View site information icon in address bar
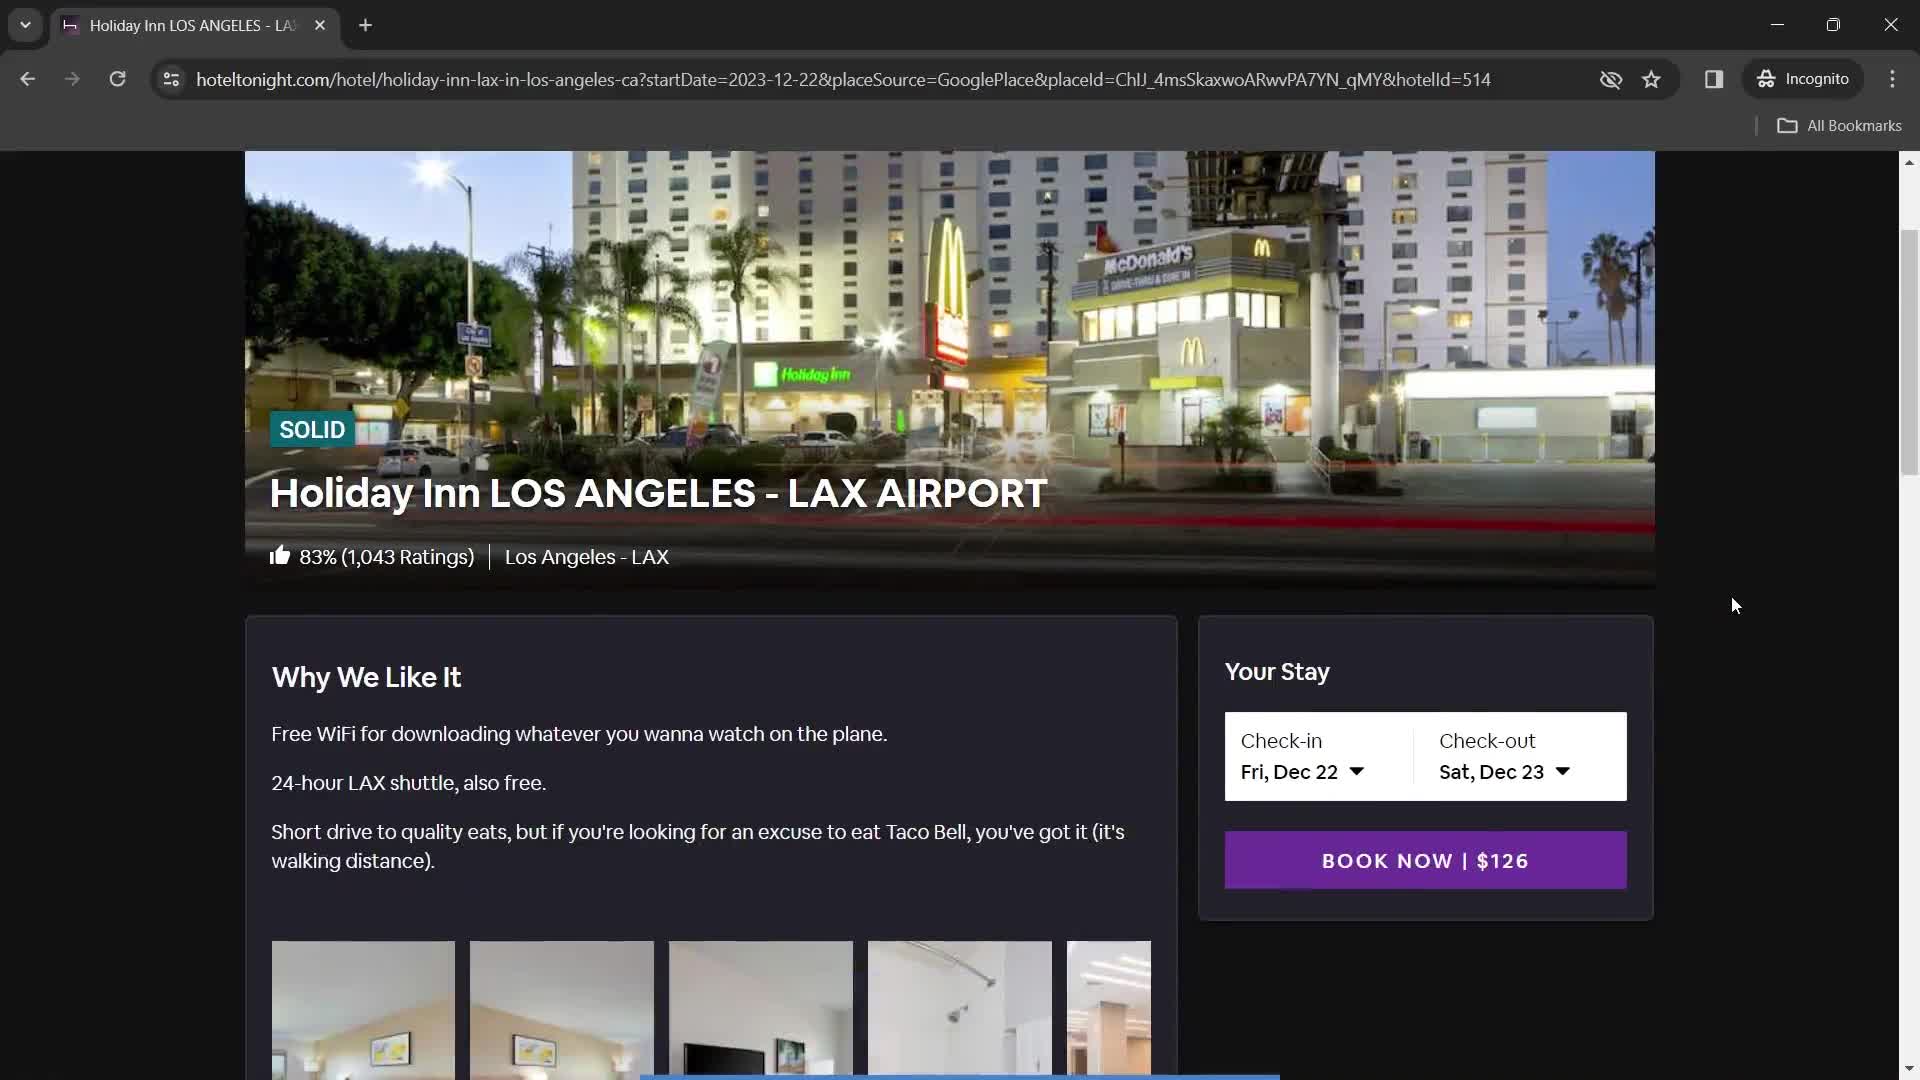 pyautogui.click(x=171, y=79)
